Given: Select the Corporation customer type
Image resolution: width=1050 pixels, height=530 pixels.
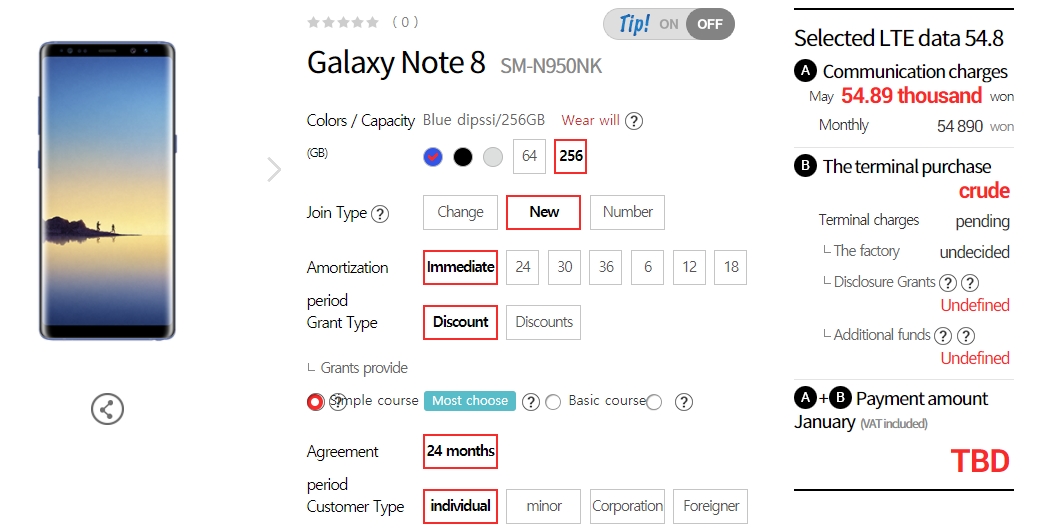Looking at the screenshot, I should point(627,506).
